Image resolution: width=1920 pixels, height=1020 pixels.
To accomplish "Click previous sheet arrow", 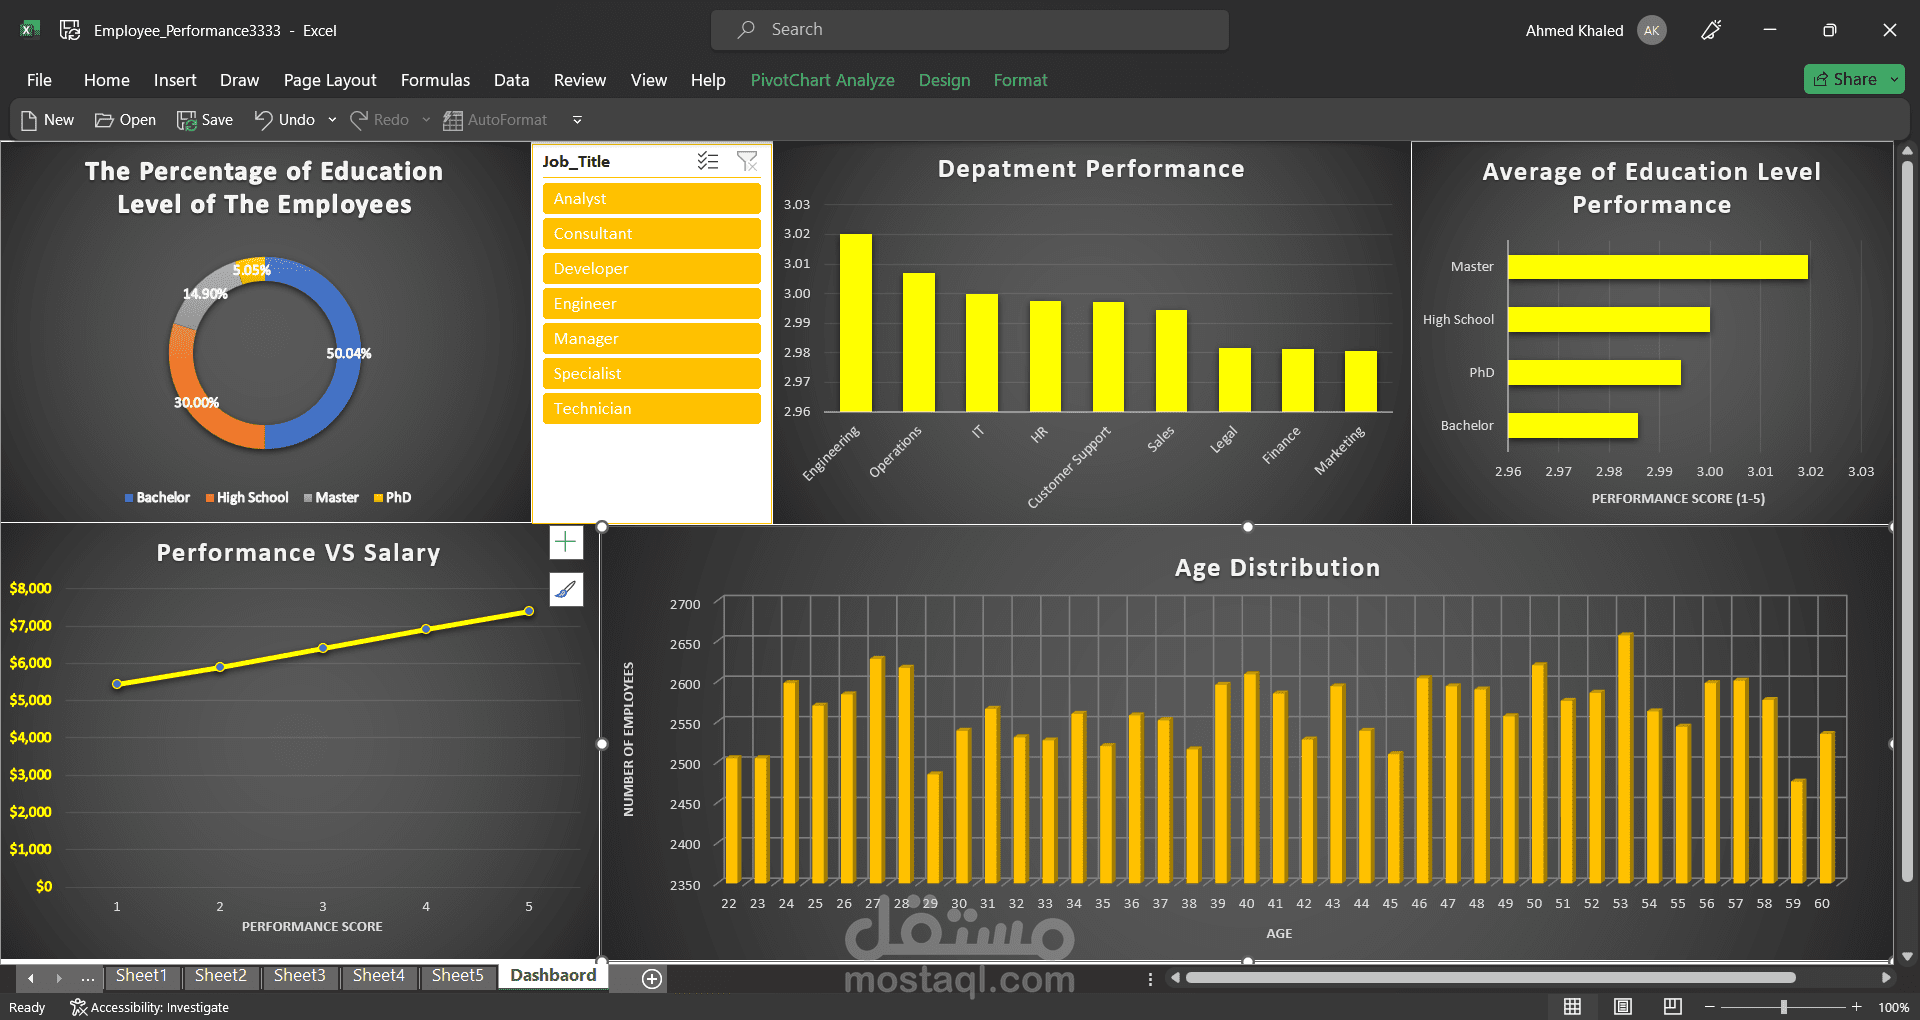I will (x=31, y=978).
